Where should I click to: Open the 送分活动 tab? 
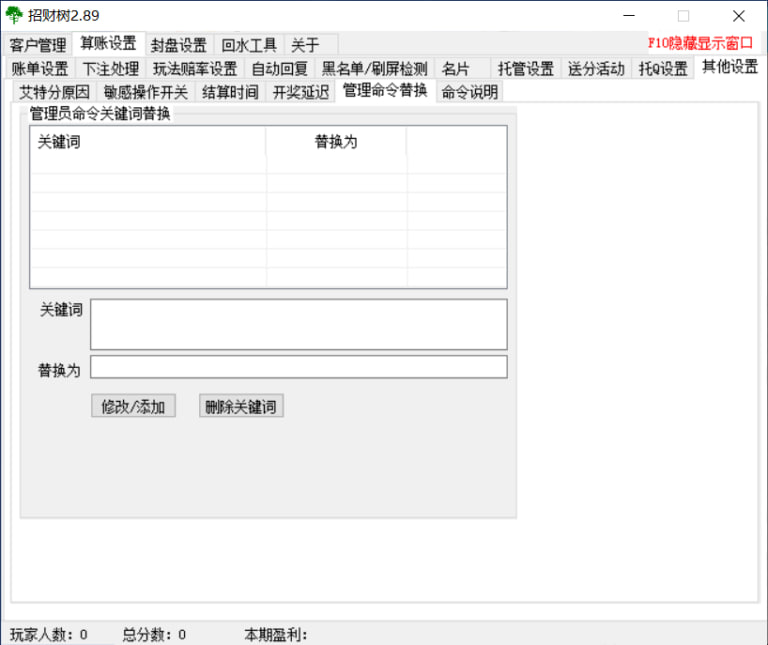597,69
